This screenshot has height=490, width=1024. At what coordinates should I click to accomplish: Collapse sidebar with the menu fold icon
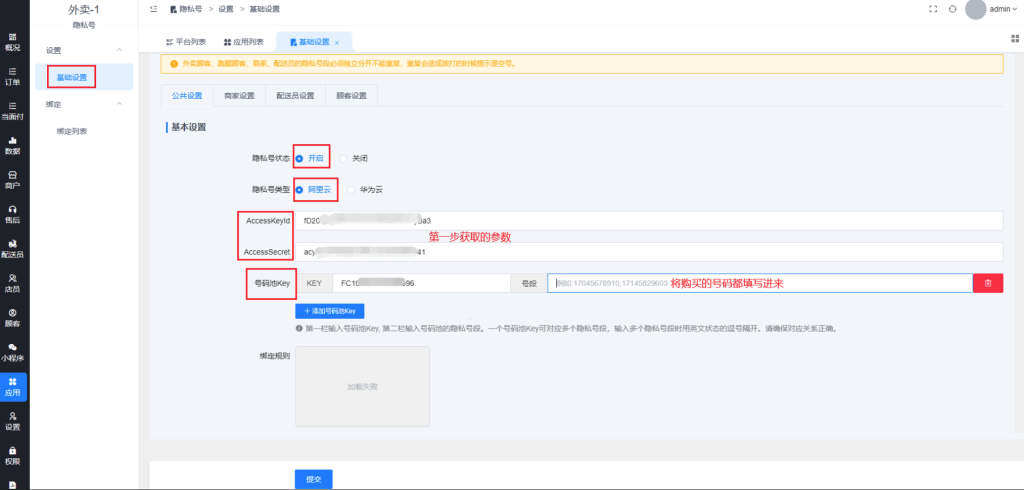(x=153, y=9)
